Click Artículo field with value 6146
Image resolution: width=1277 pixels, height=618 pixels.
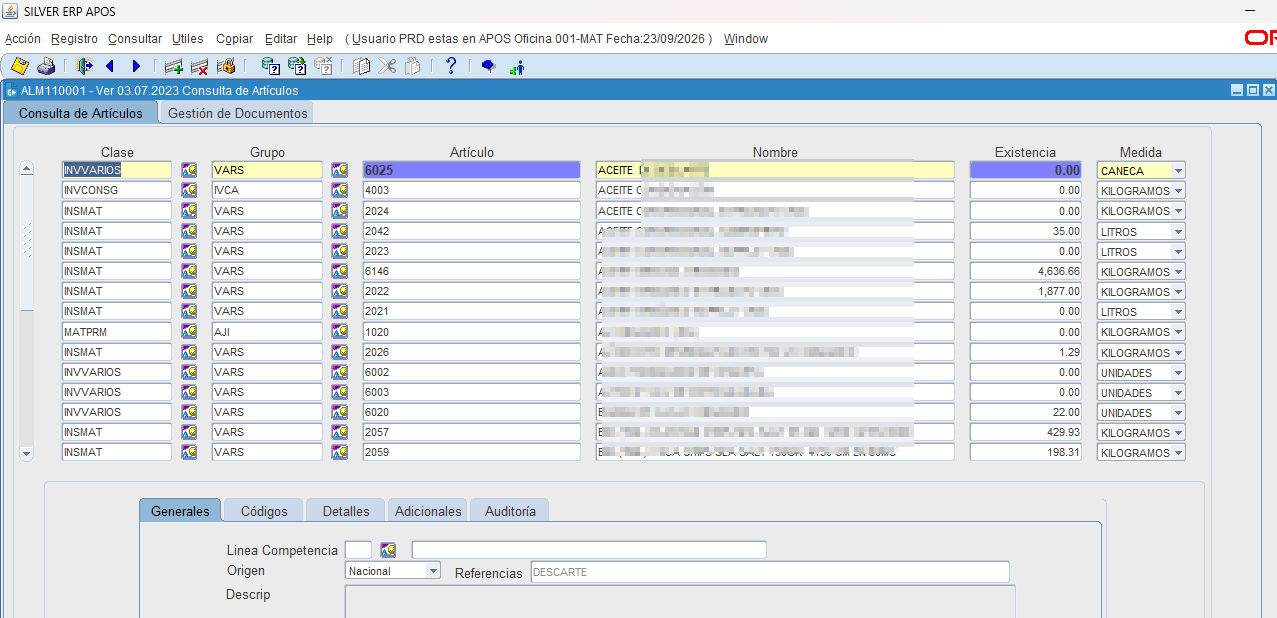coord(471,271)
